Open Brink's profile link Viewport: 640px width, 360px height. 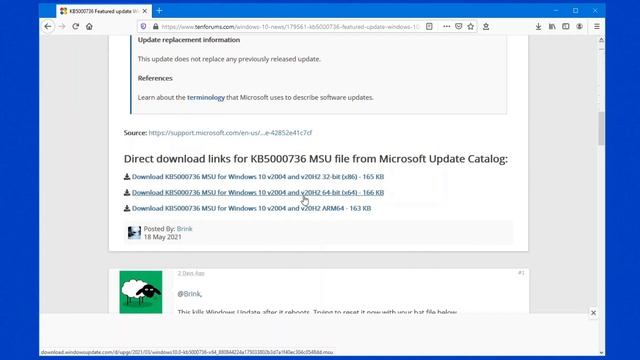(x=184, y=229)
